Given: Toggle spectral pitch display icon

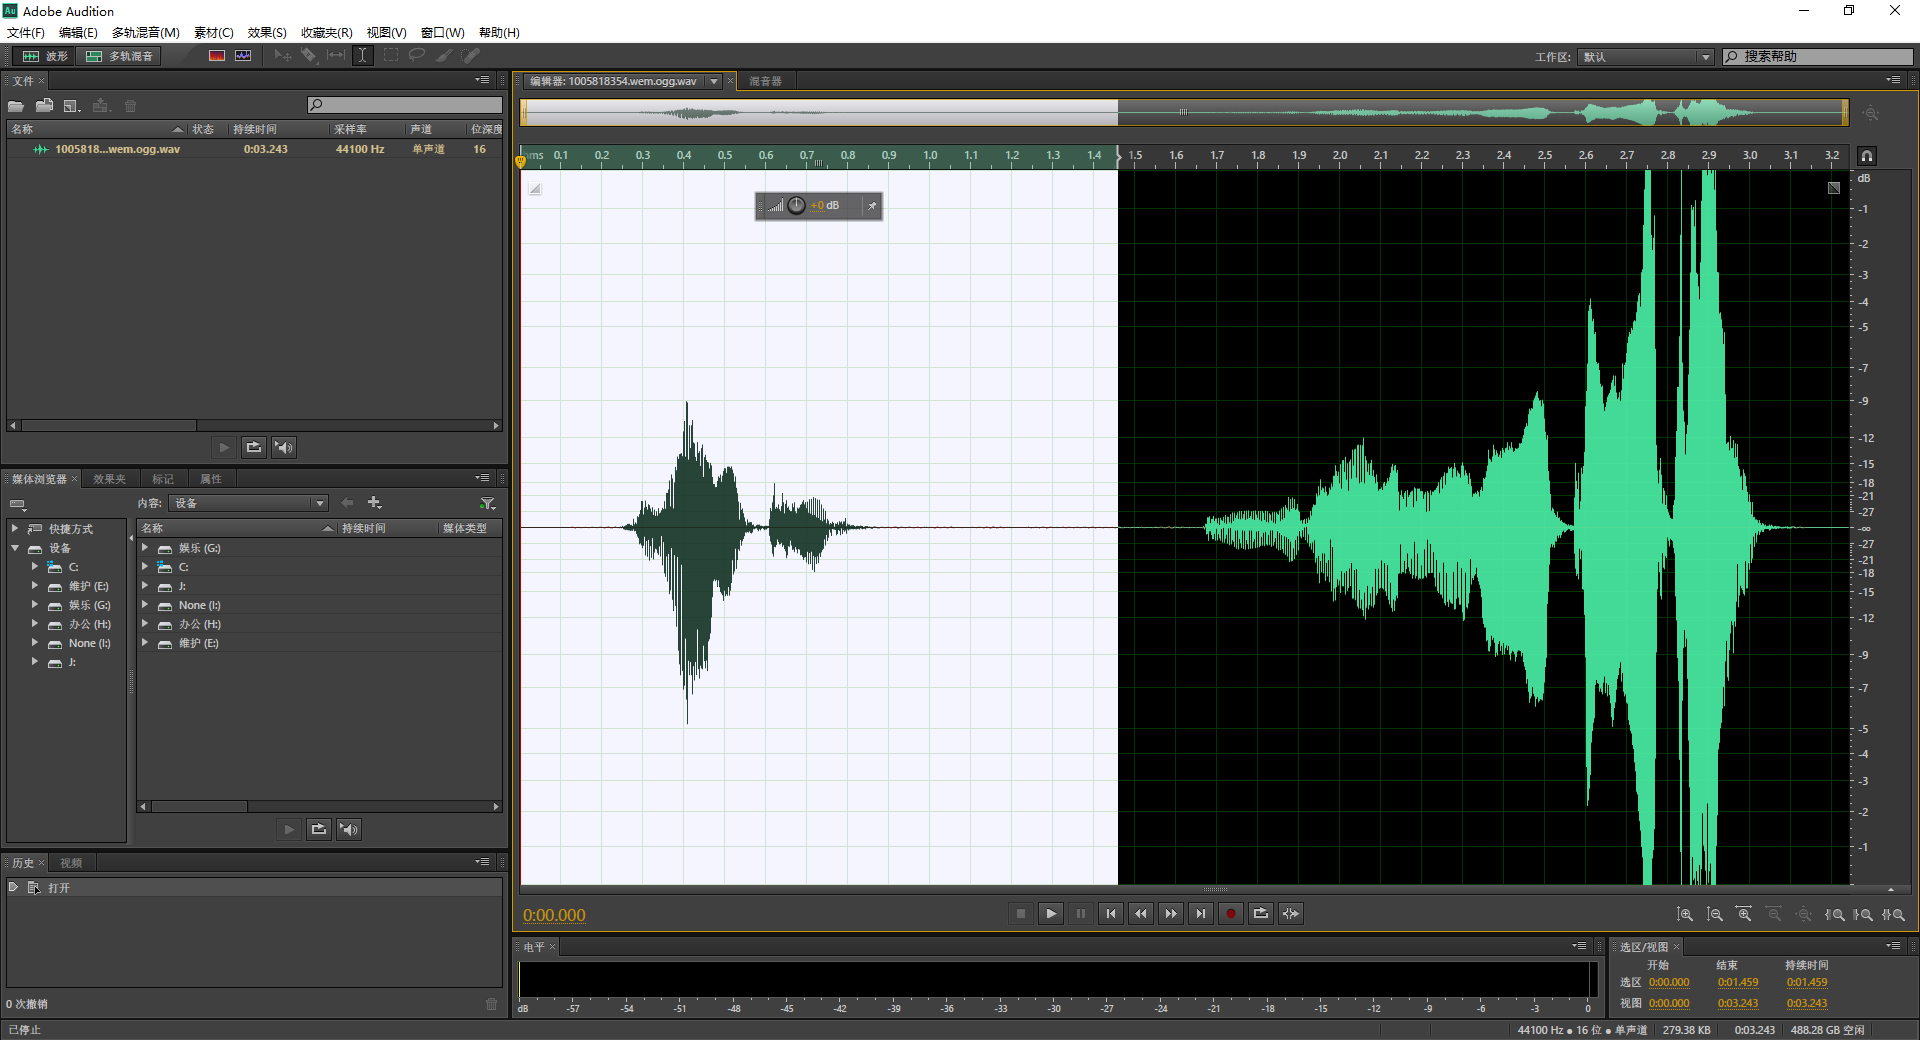Looking at the screenshot, I should pos(243,56).
